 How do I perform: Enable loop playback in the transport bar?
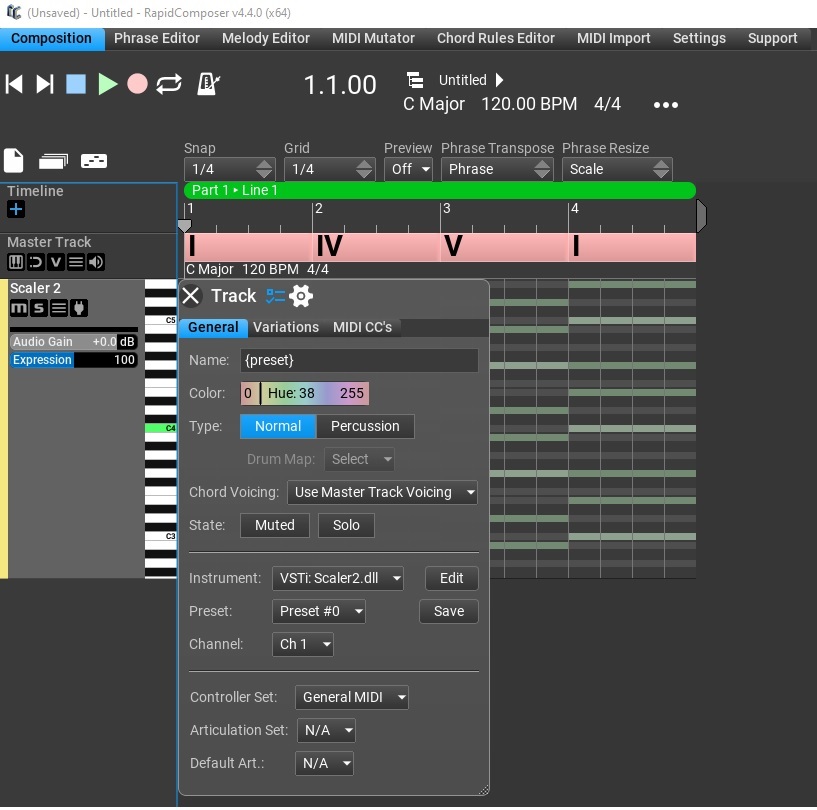point(170,84)
